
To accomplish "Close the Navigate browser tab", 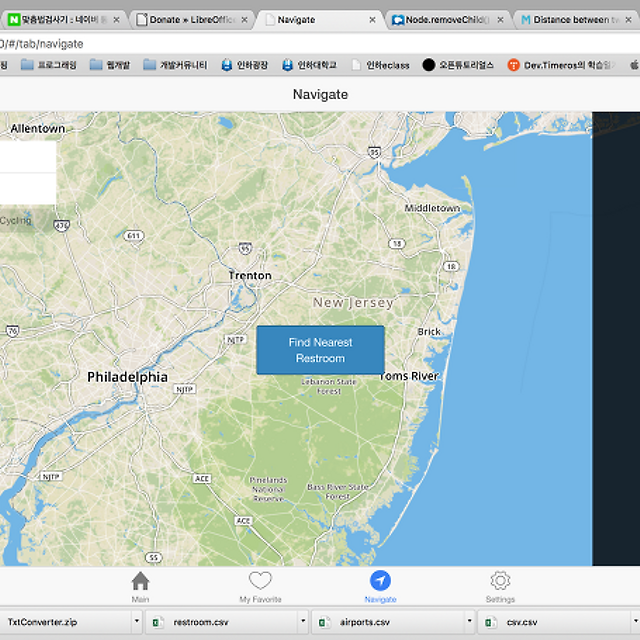I will coord(373,19).
